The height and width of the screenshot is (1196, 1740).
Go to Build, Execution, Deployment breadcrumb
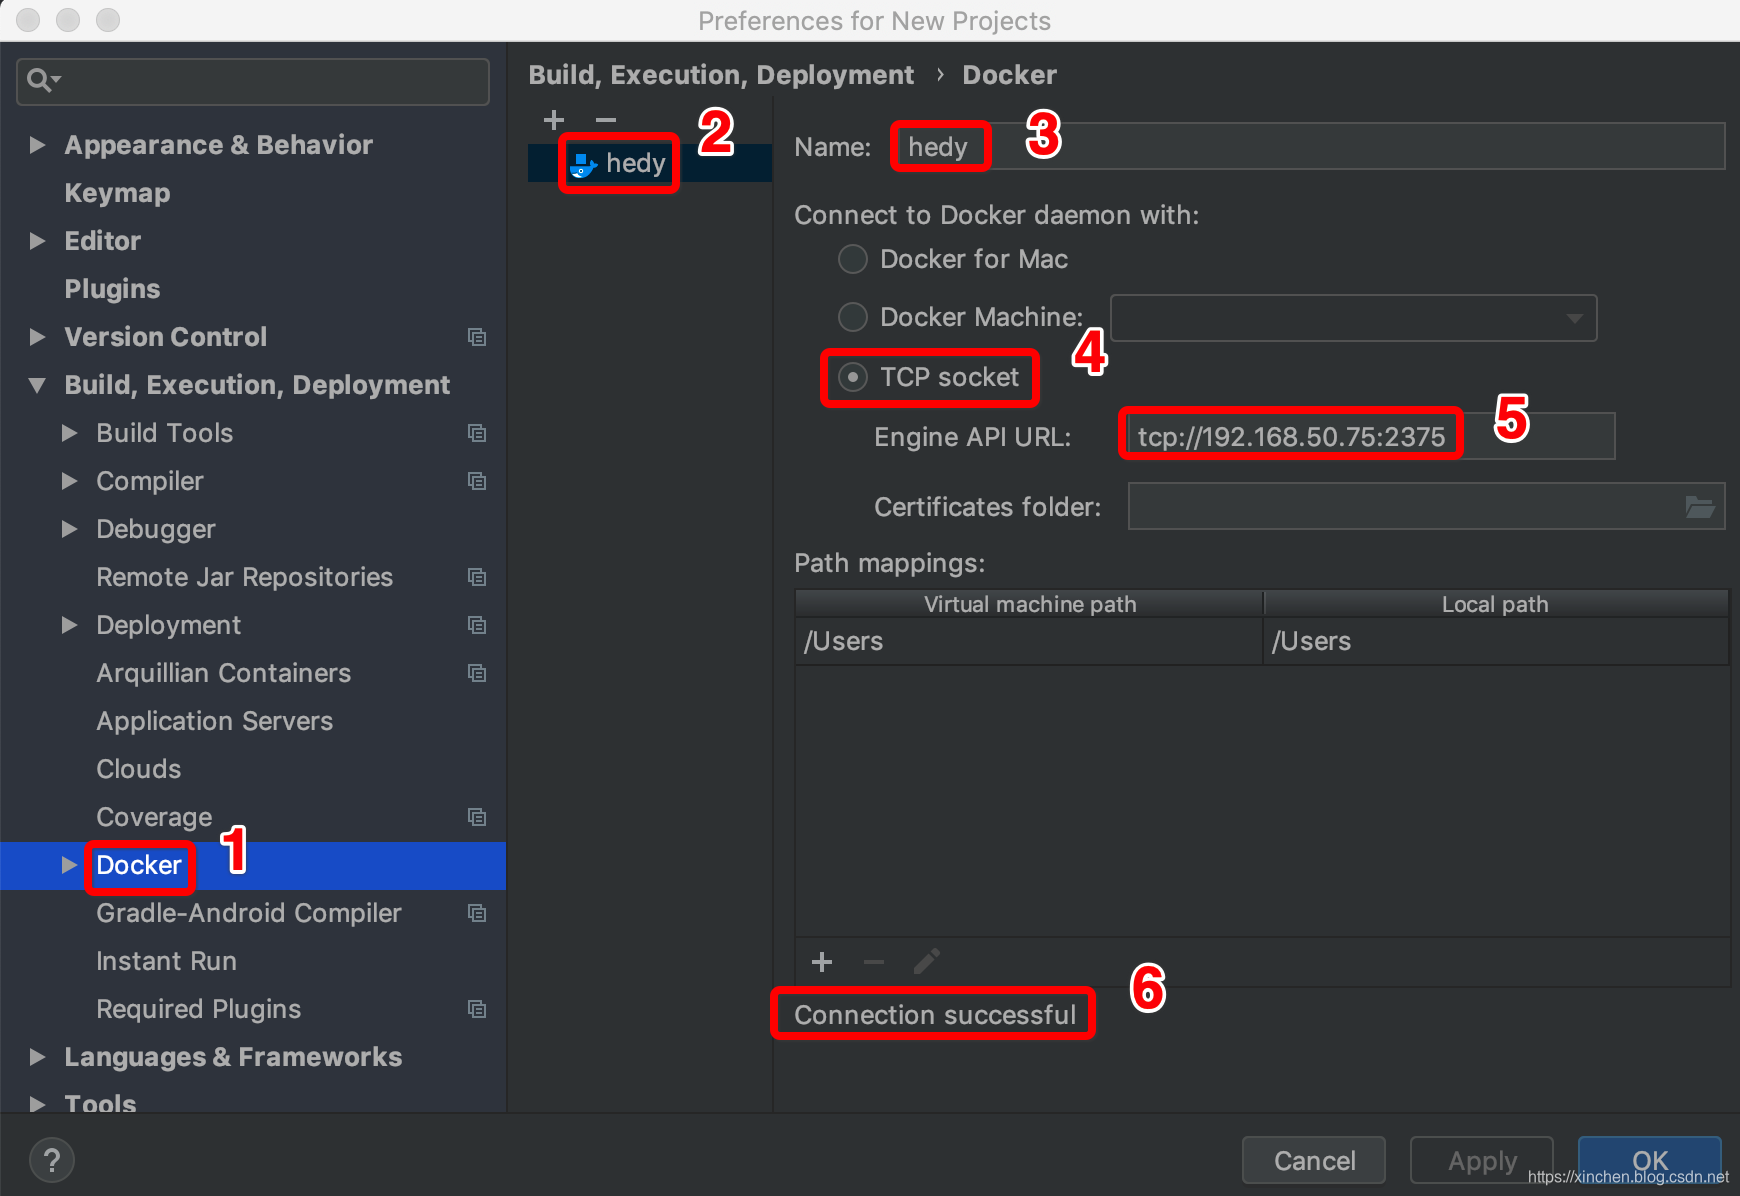[x=721, y=75]
